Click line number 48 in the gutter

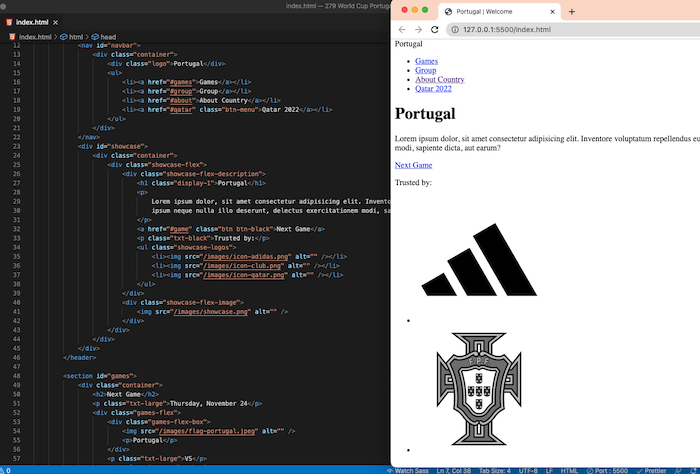tap(17, 376)
